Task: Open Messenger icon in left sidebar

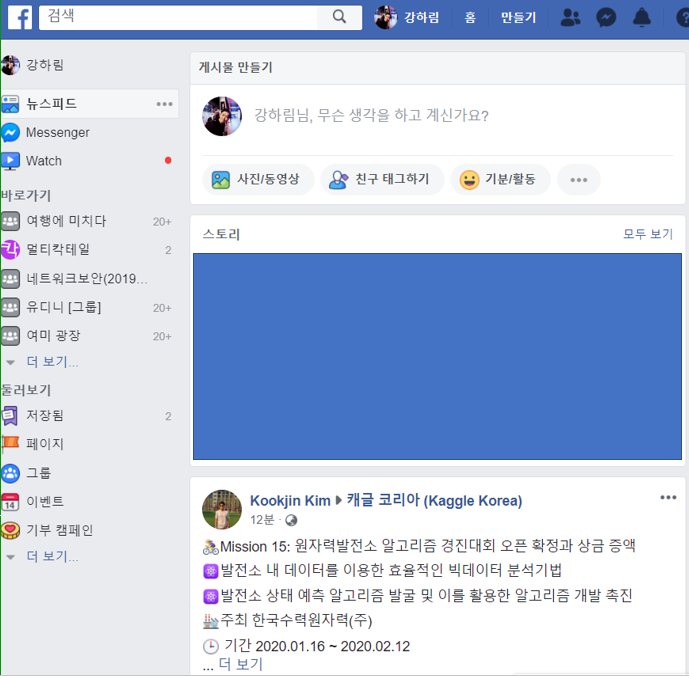Action: [x=10, y=132]
